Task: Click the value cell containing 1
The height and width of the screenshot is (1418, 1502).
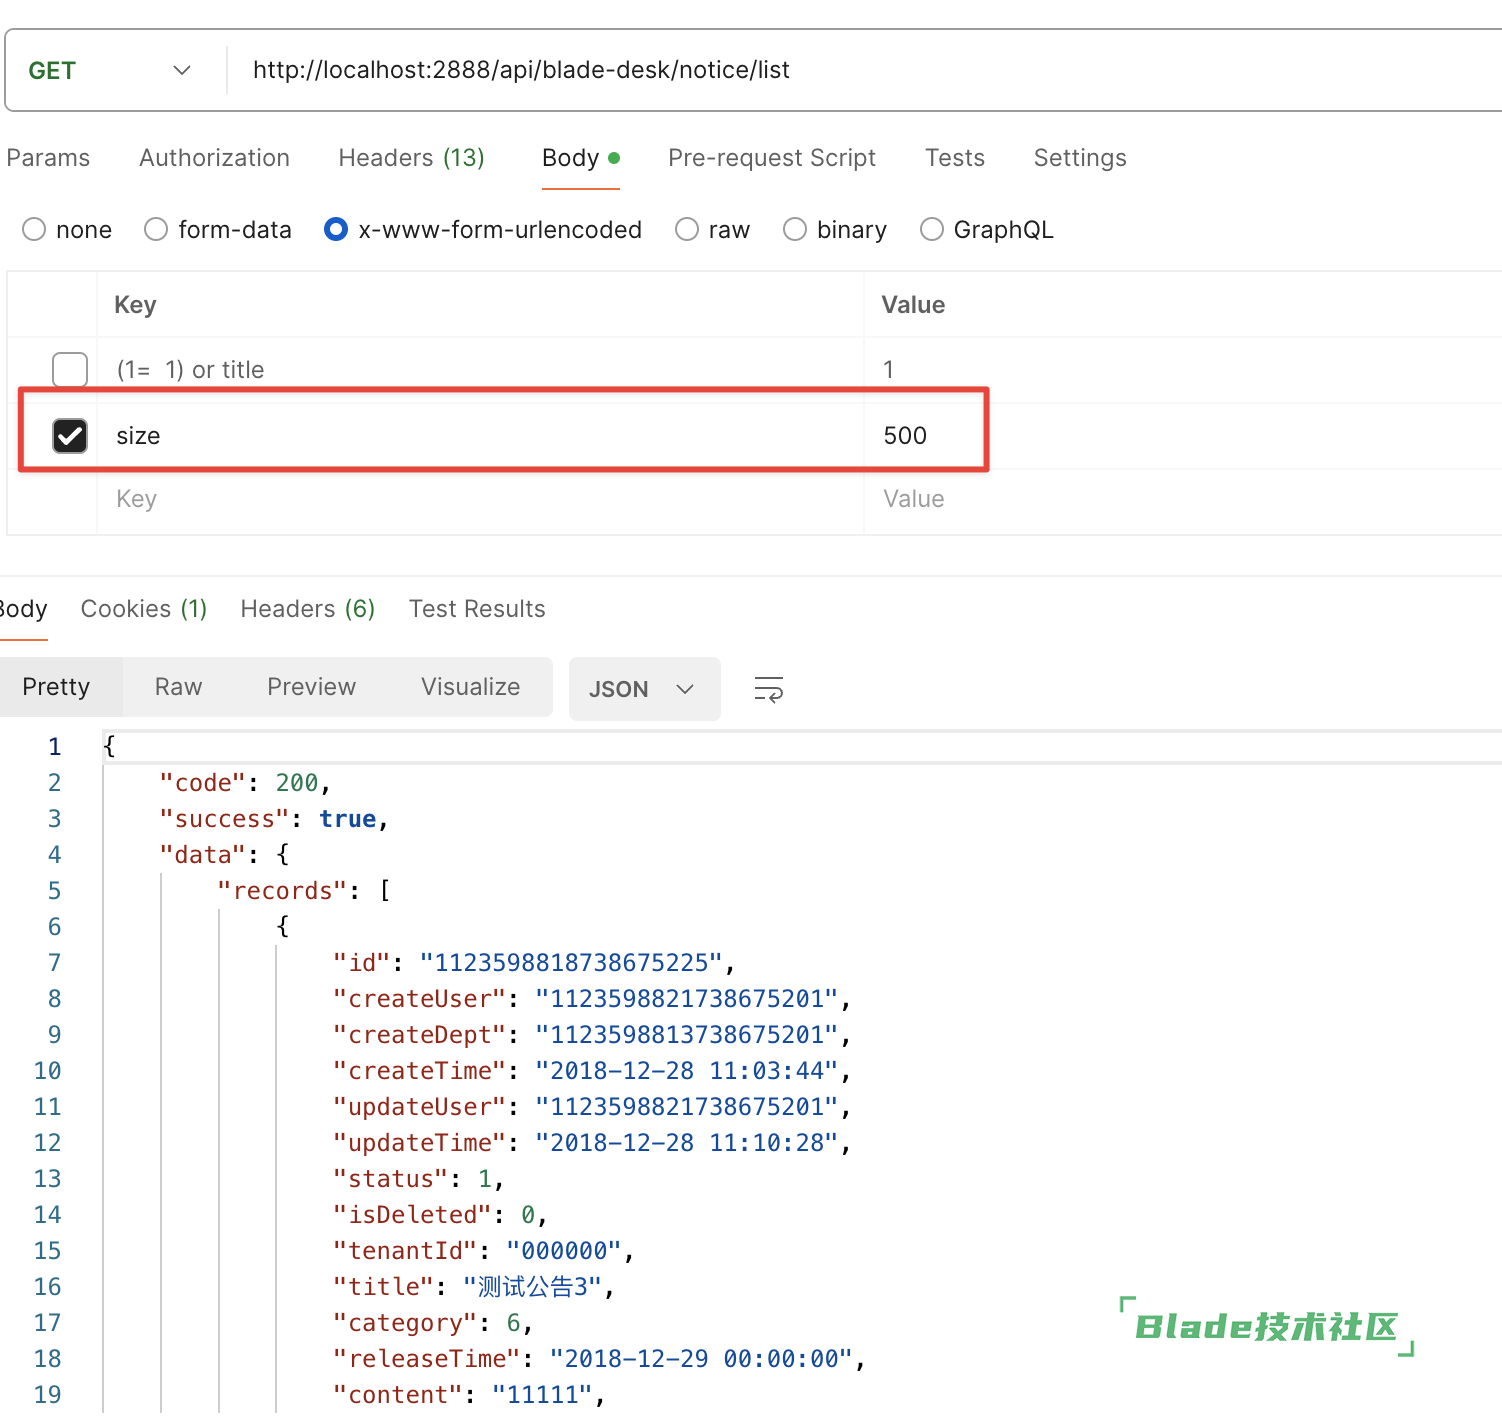Action: [x=1183, y=370]
